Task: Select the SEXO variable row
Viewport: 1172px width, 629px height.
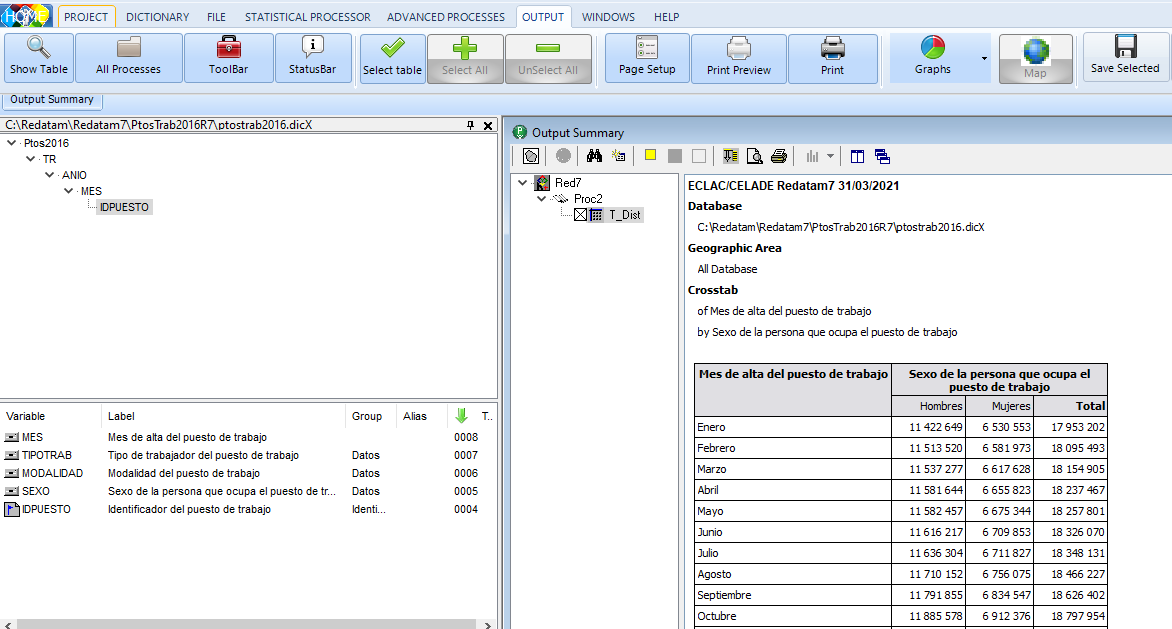Action: tap(36, 491)
